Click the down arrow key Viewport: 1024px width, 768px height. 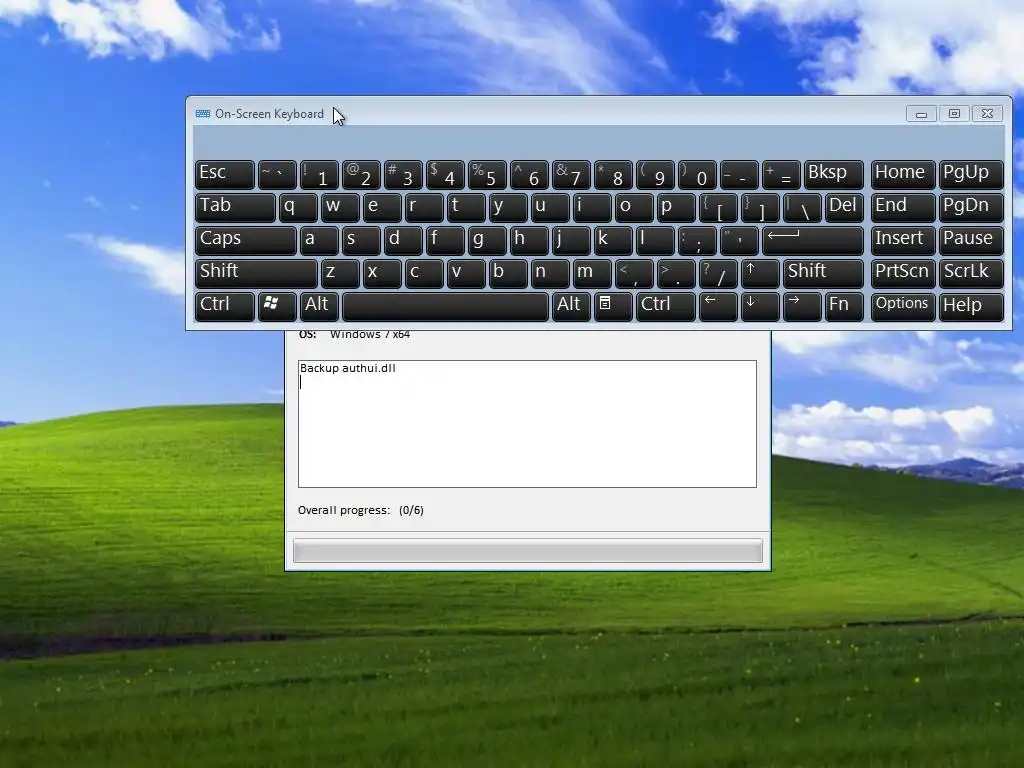click(760, 306)
